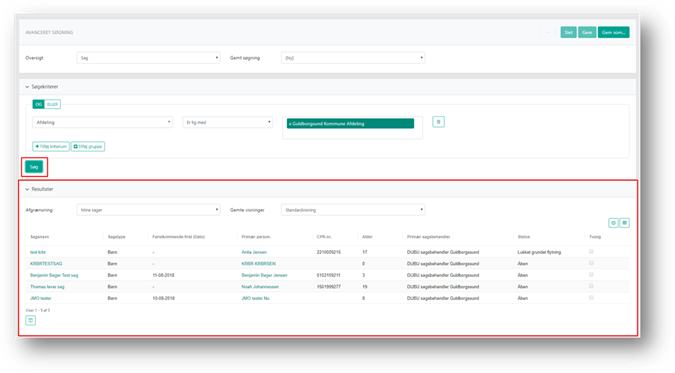Click the plus icon on Tilføj gruppe
The height and width of the screenshot is (373, 675).
tap(75, 146)
